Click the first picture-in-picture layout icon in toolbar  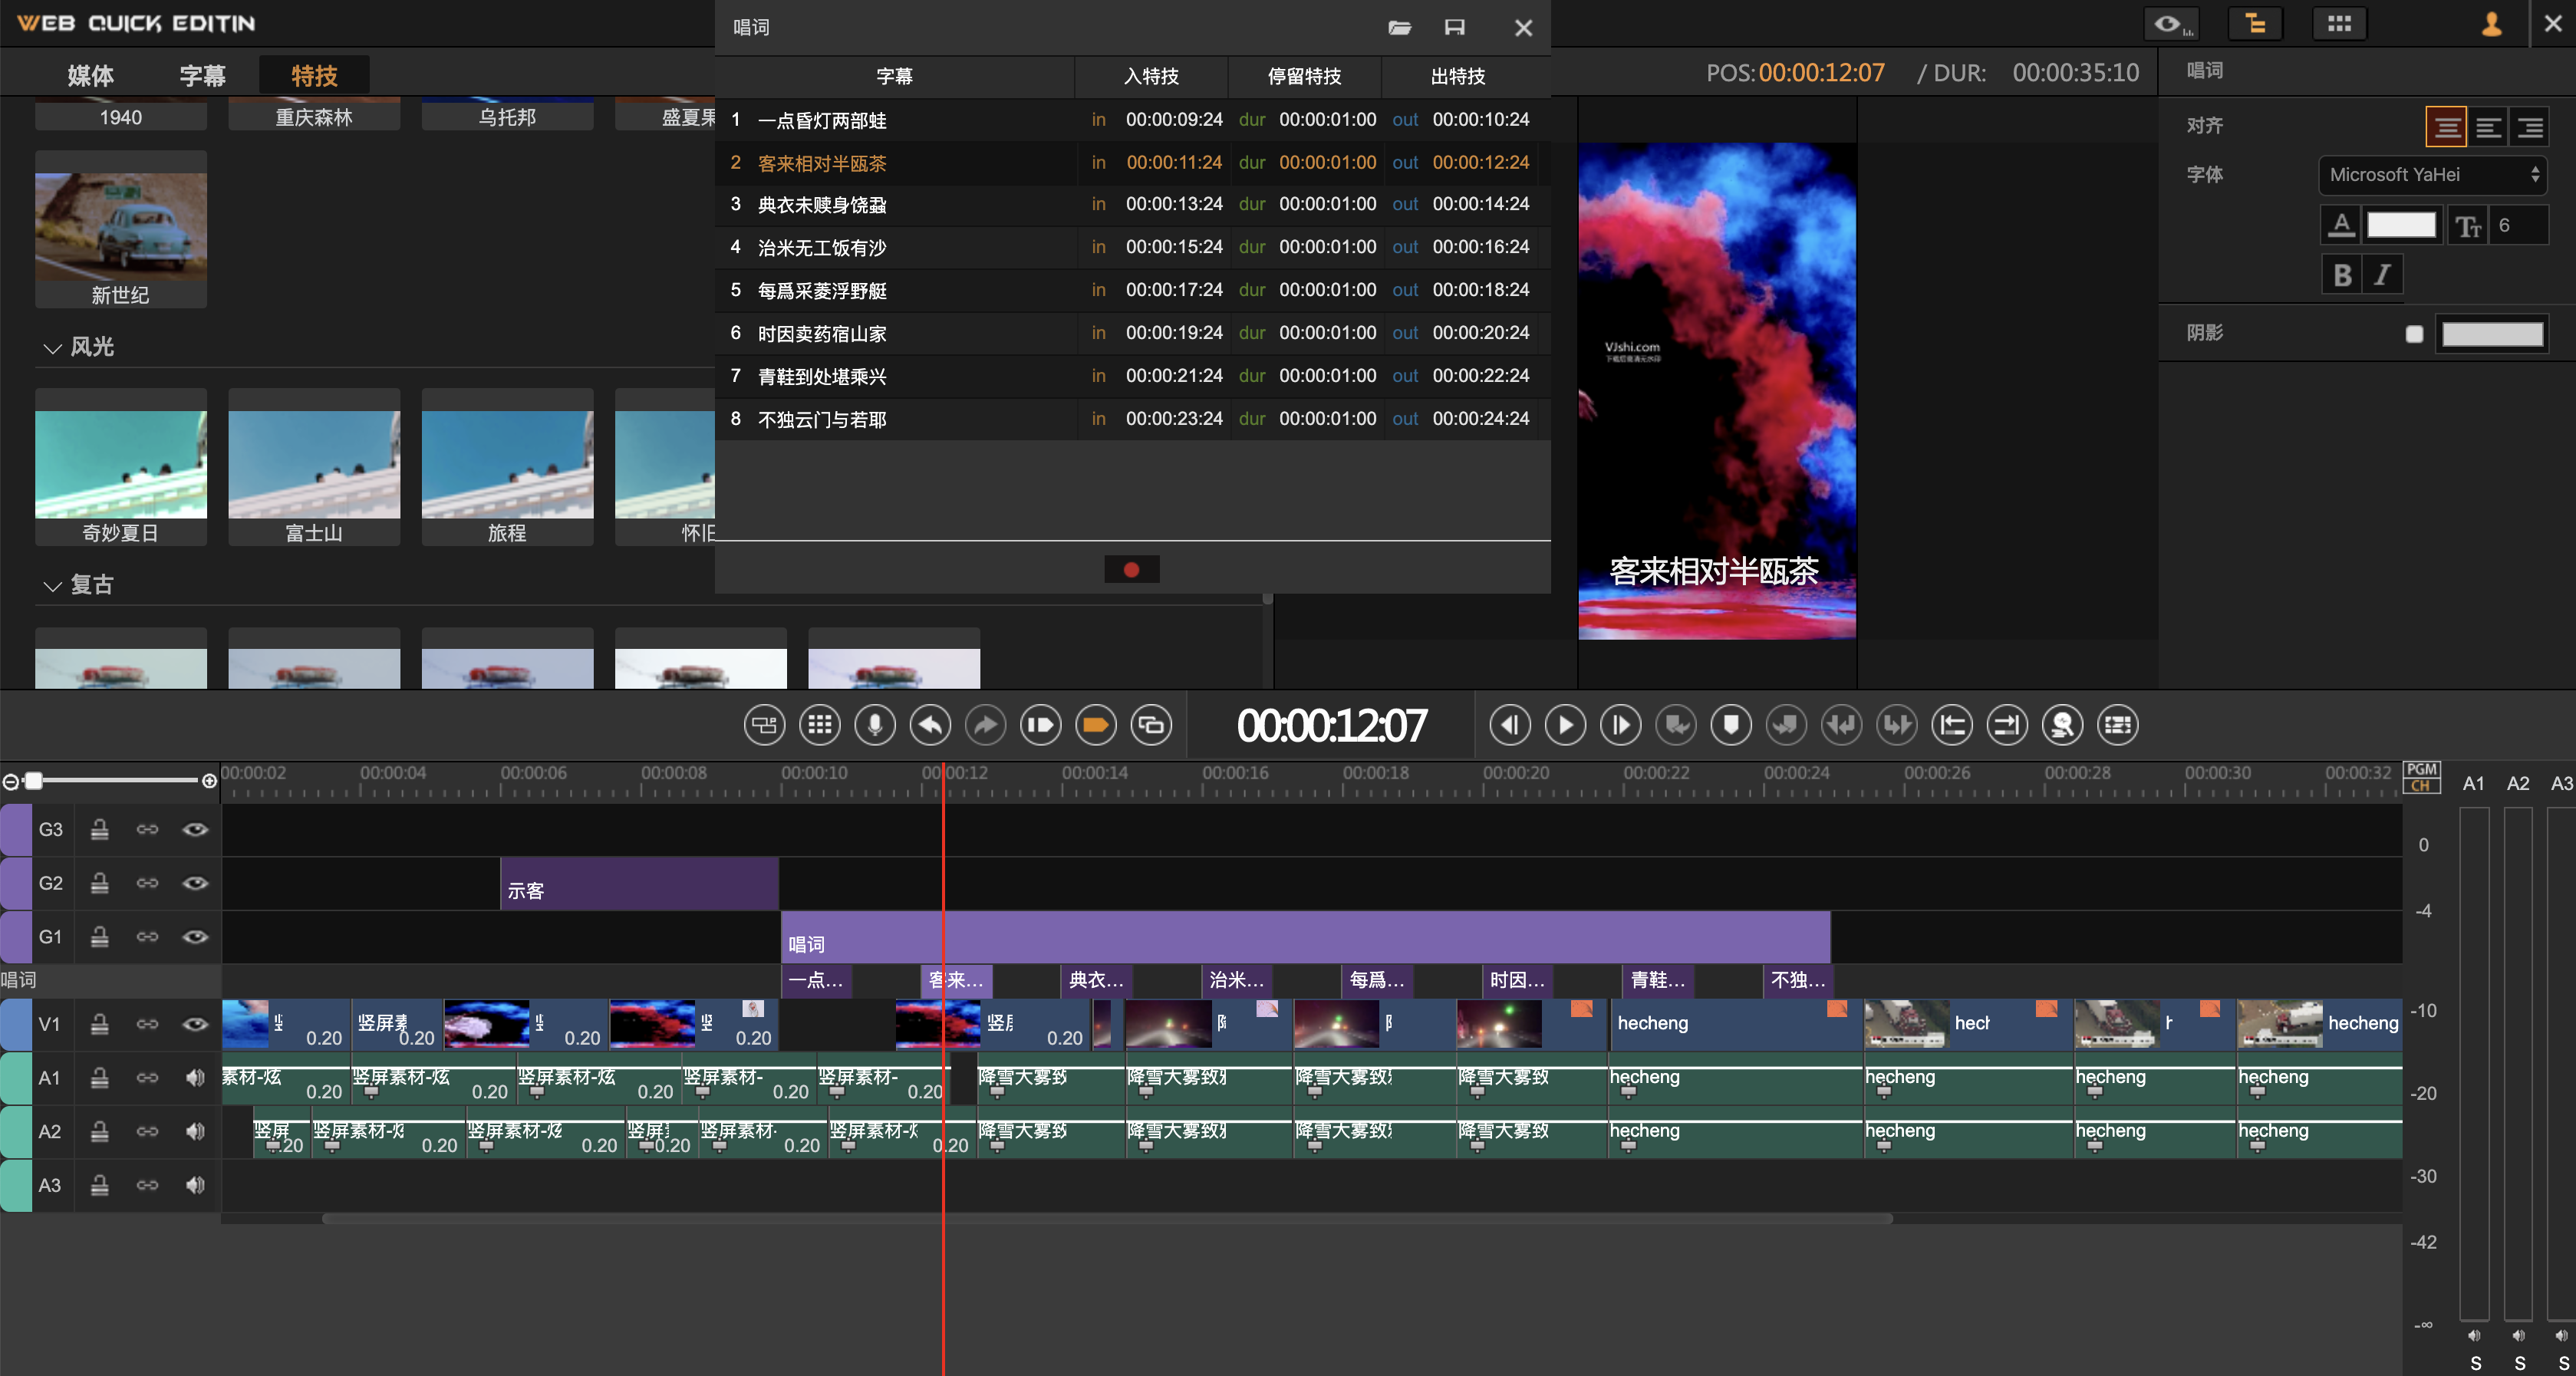(x=765, y=725)
